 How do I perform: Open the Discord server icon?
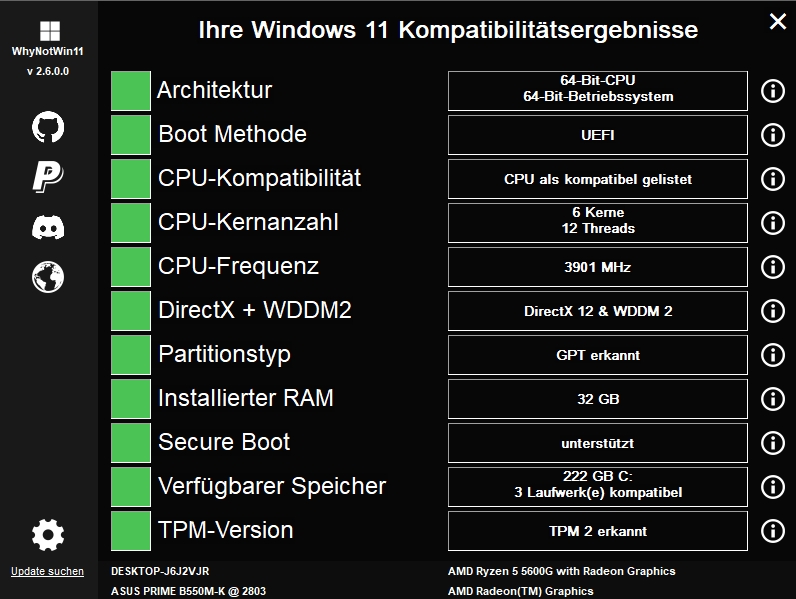pos(48,227)
